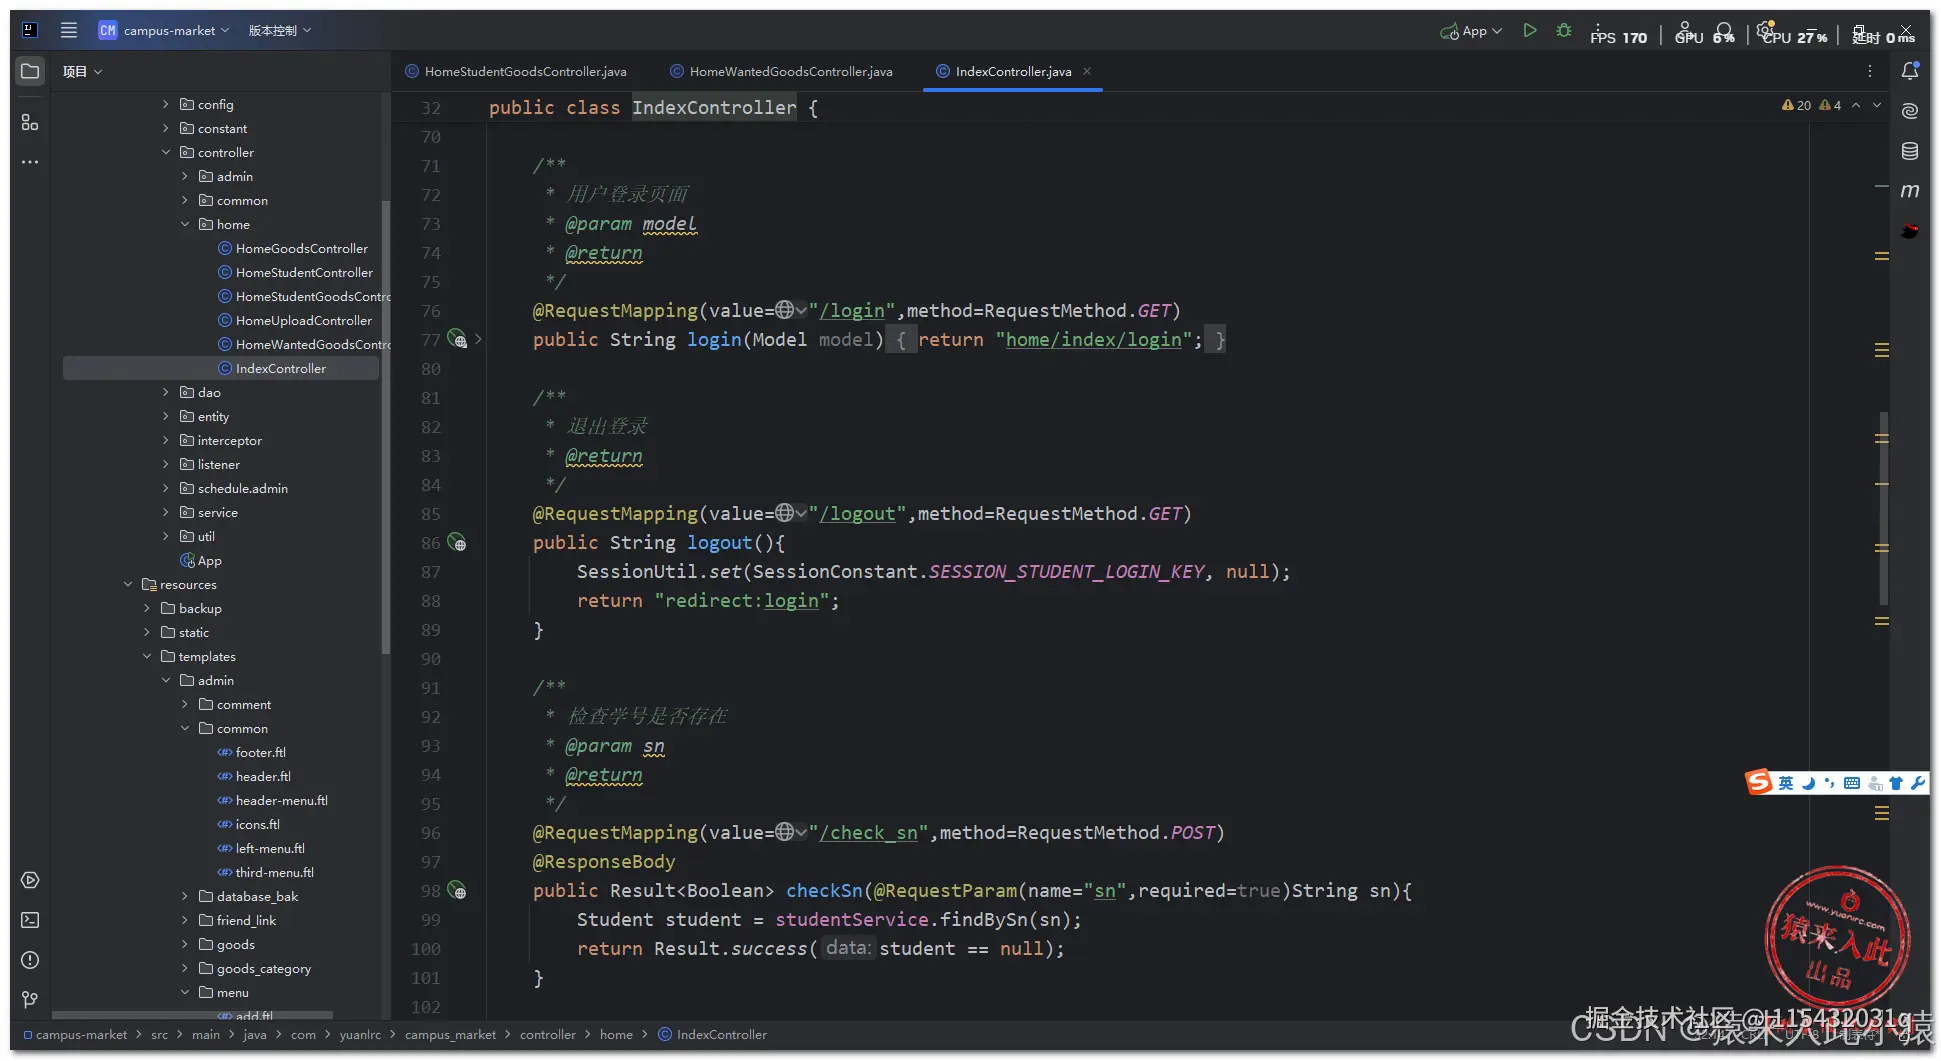Viewport: 1941px width, 1061px height.
Task: Click the gutter icon on line 86
Action: coord(457,542)
